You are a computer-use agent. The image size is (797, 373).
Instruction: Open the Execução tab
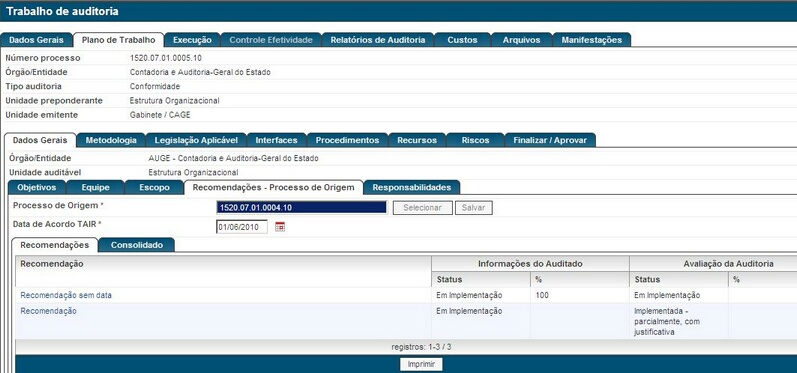pos(192,40)
